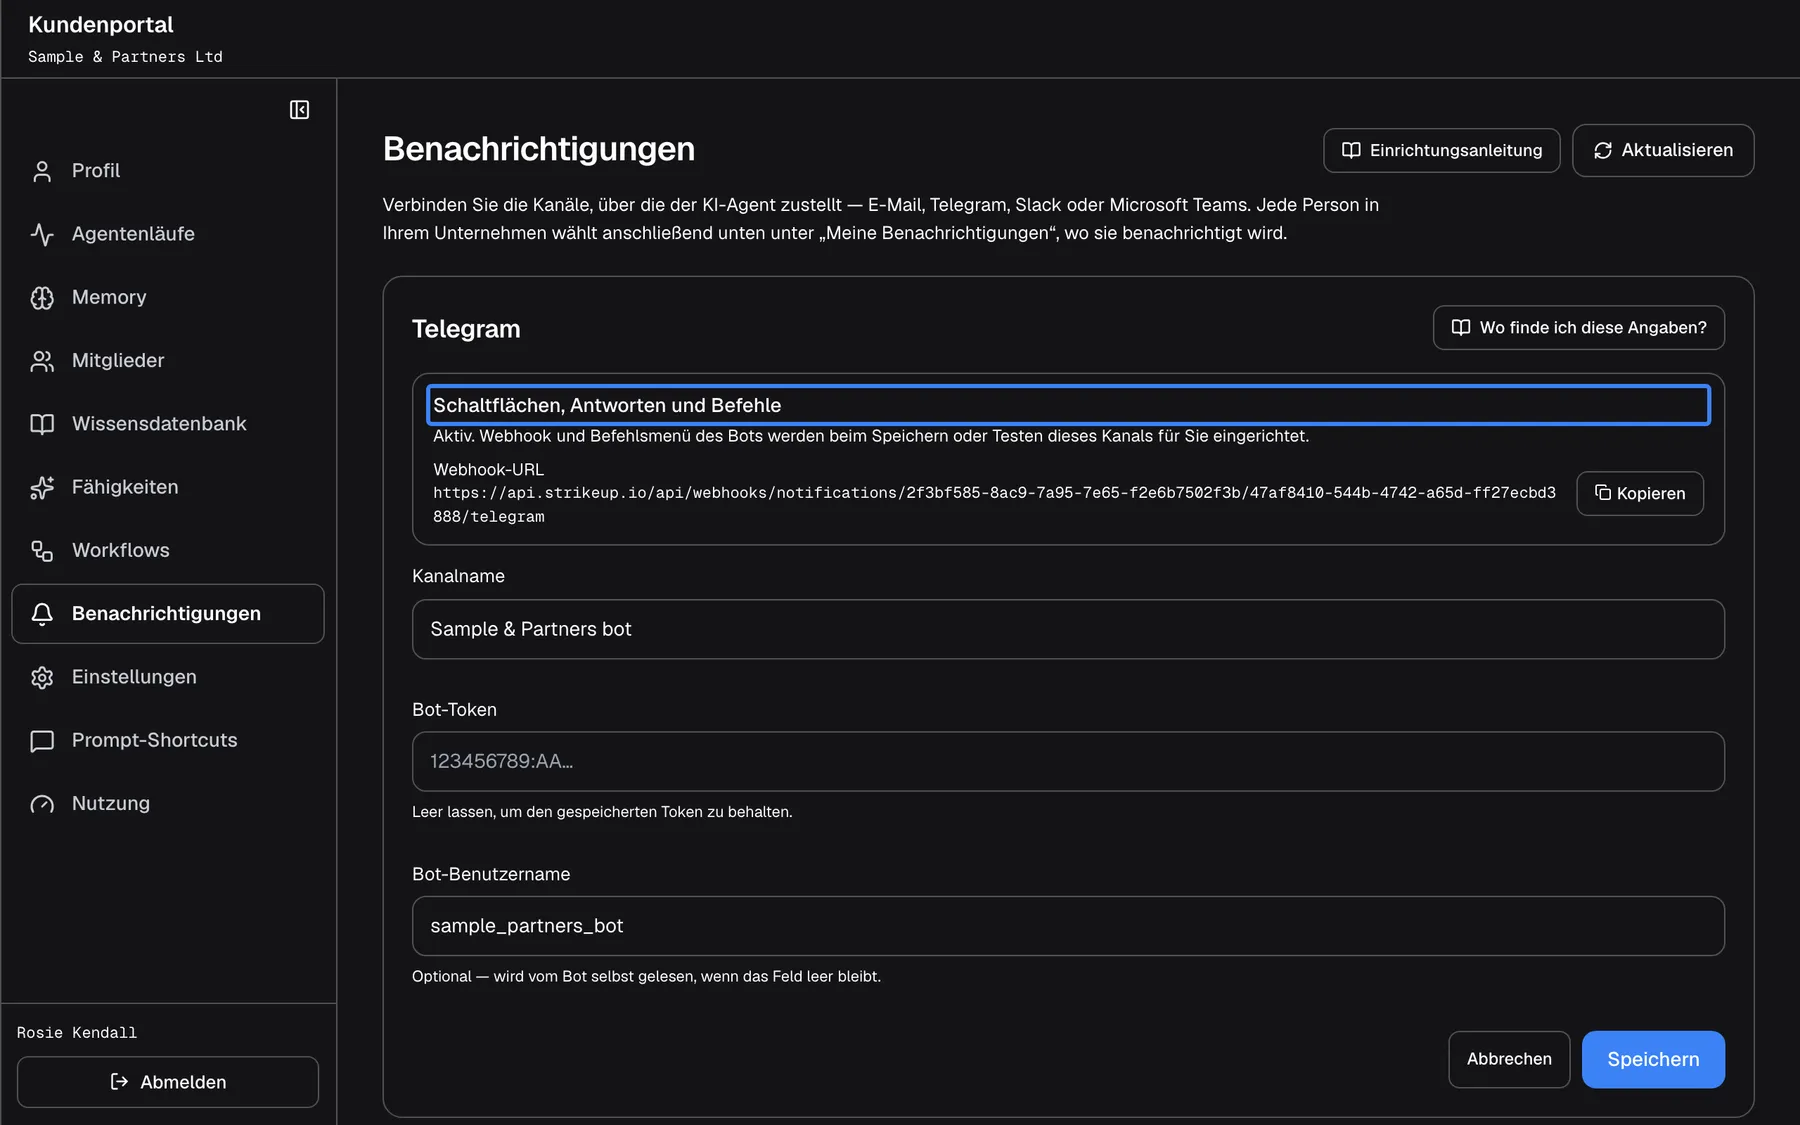Navigate to Mitglieder
1800x1125 pixels.
click(x=168, y=361)
